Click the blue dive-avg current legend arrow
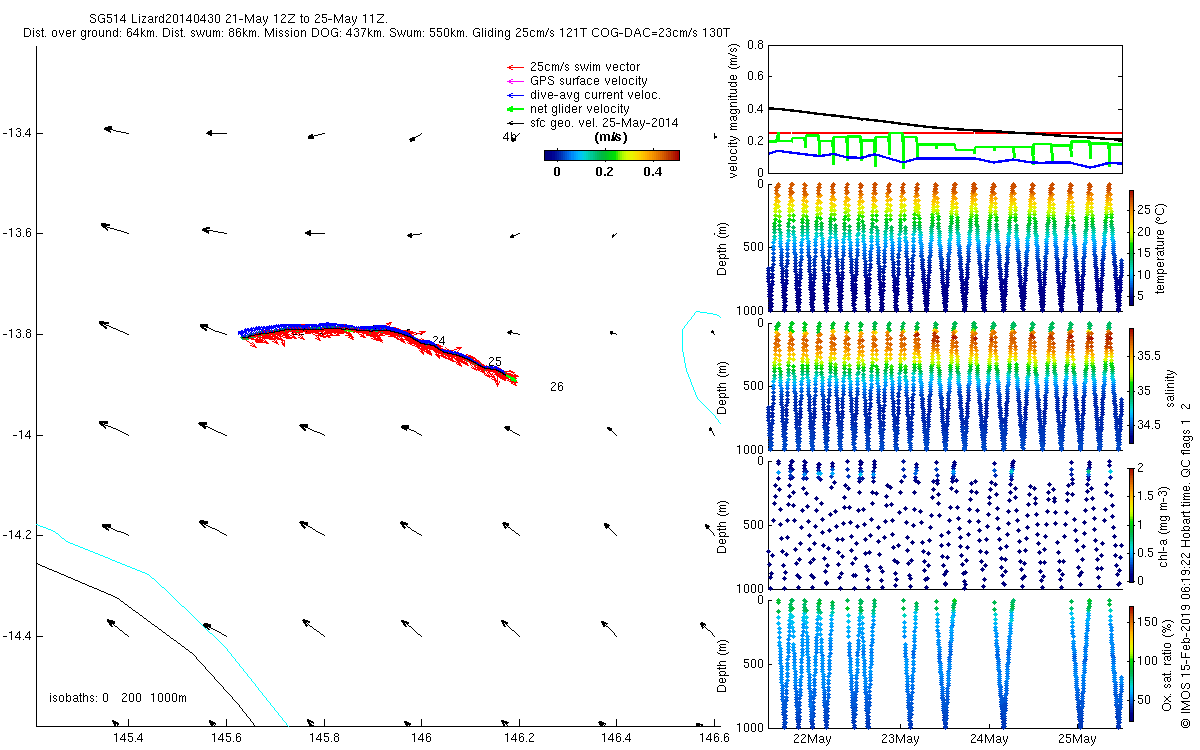1200x750 pixels. (x=515, y=95)
